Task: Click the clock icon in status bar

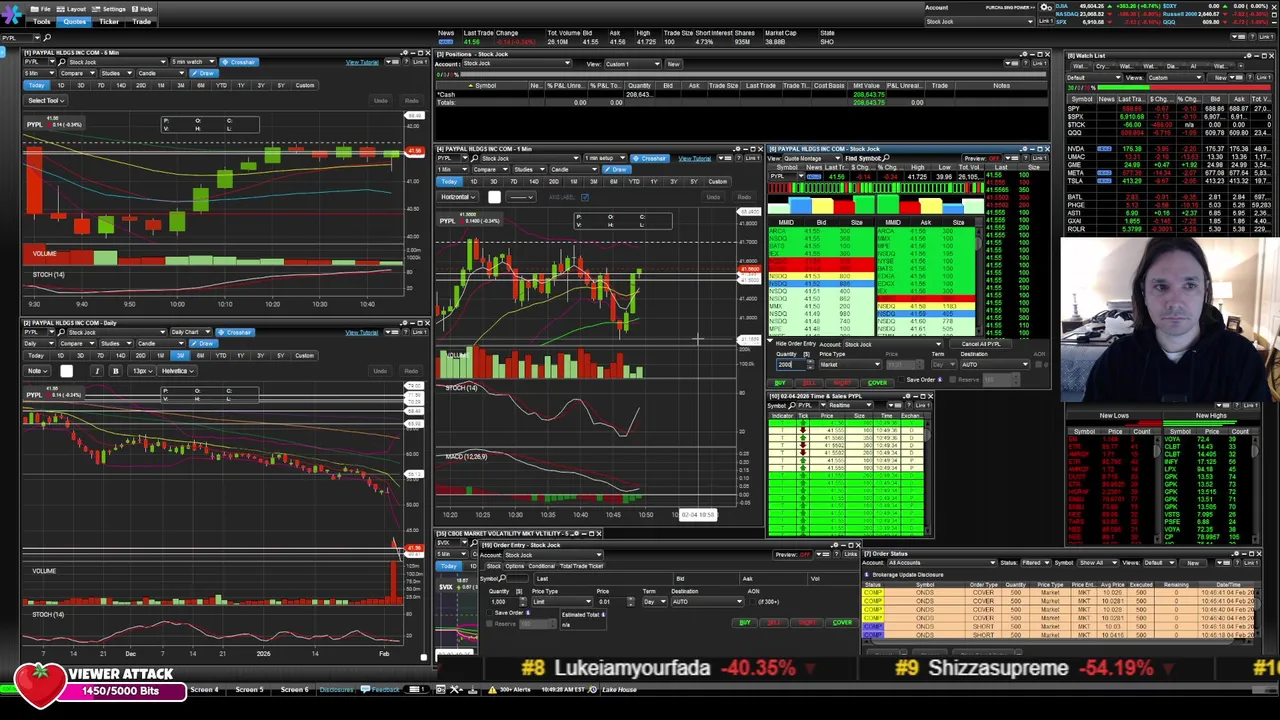Action: 593,690
